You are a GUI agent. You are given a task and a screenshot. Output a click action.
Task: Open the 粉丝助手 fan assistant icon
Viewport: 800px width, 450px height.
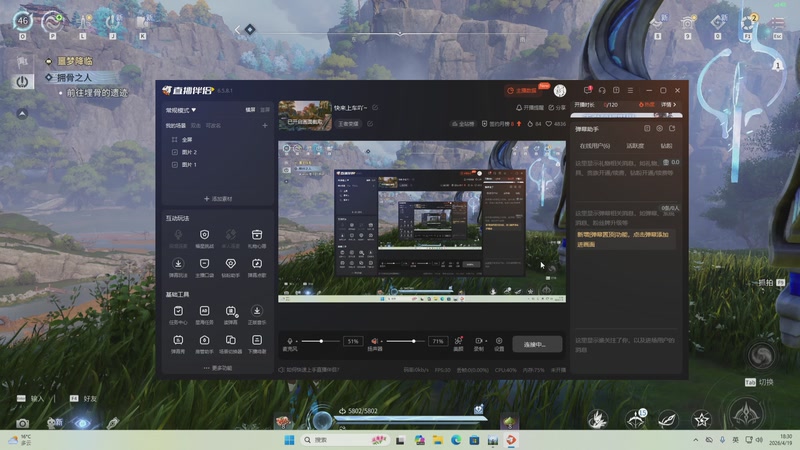click(x=231, y=267)
